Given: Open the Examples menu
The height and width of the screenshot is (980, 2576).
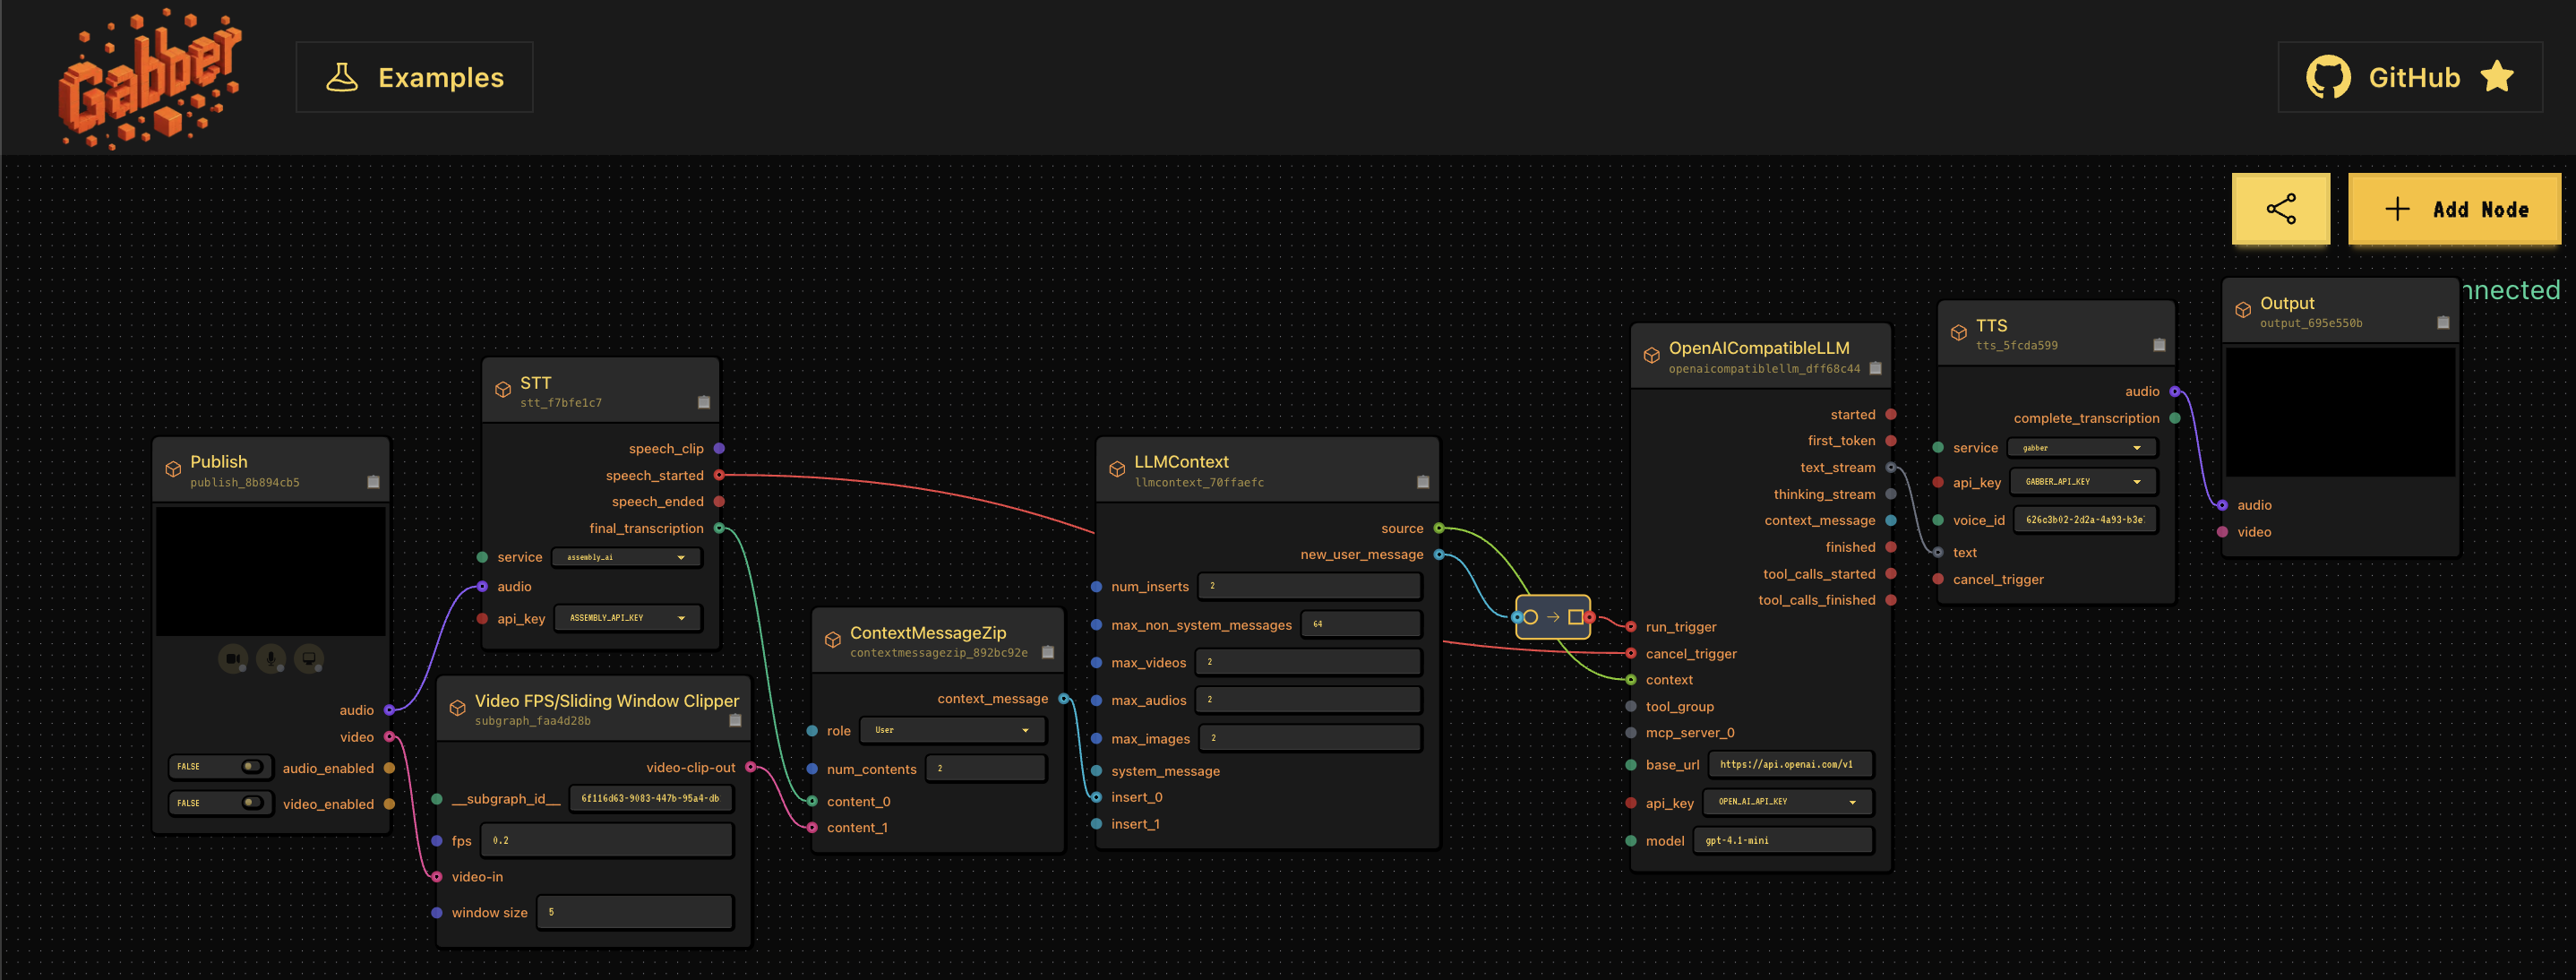Looking at the screenshot, I should click(x=415, y=77).
